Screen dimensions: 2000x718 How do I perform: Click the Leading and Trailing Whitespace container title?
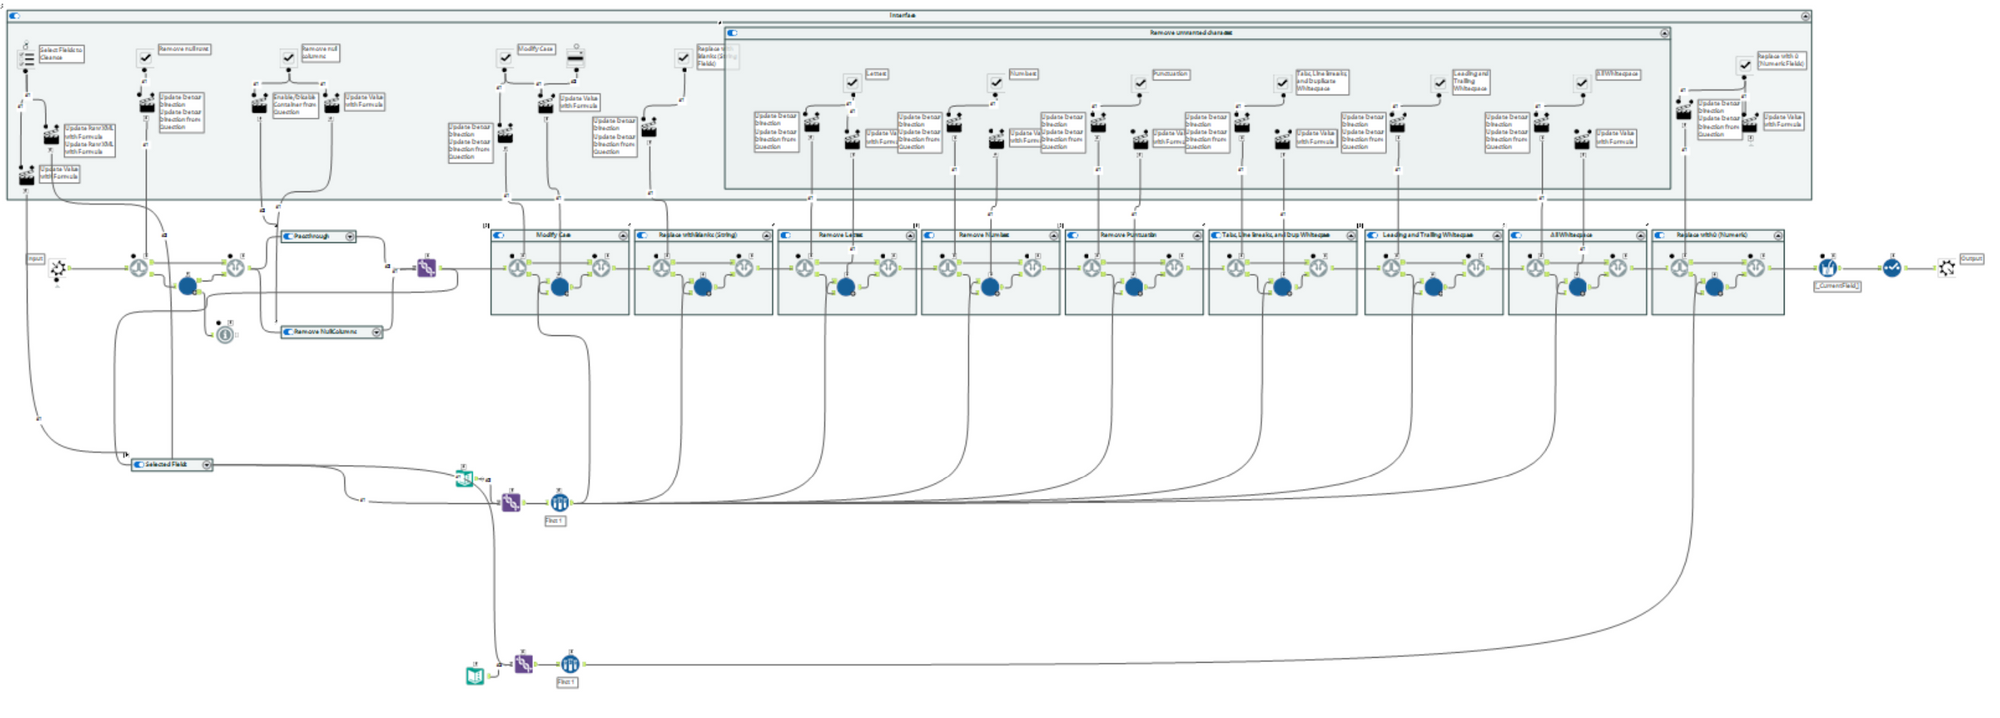click(1428, 236)
